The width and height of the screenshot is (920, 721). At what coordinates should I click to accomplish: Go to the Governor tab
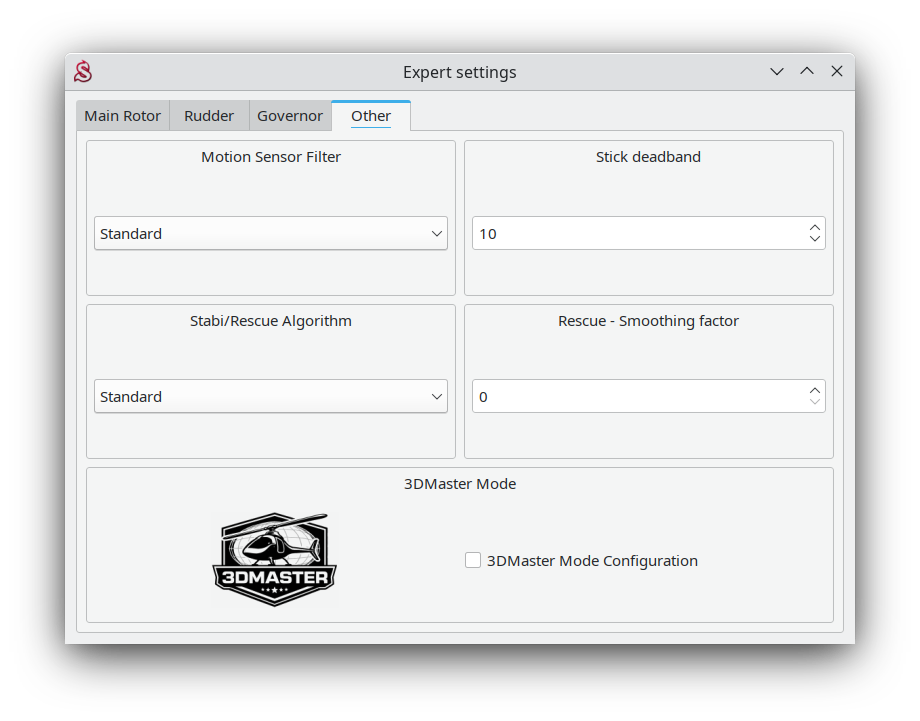290,116
